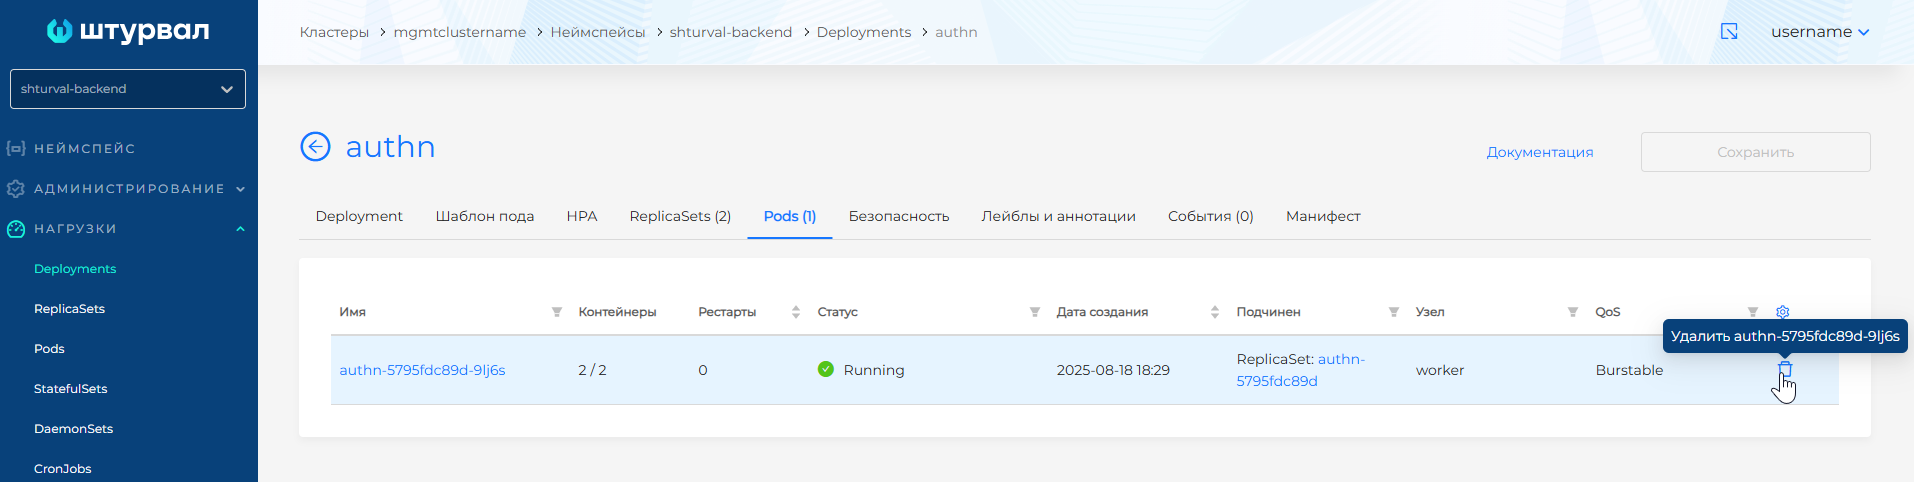Filter pods by Статус column
Screen dimensions: 1914x482
(1035, 312)
